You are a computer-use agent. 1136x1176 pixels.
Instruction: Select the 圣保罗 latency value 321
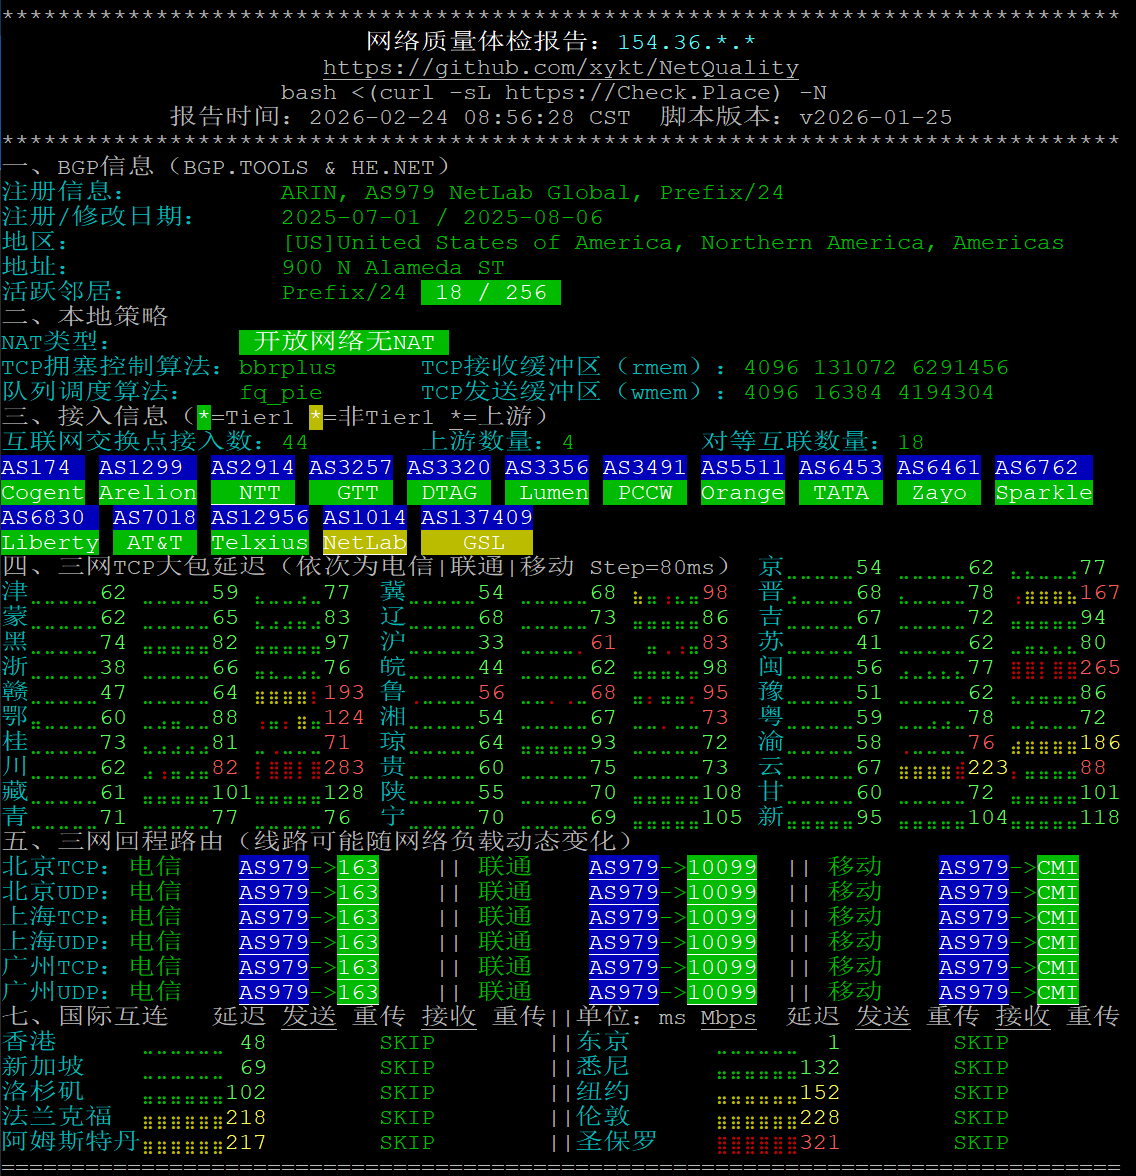[820, 1143]
